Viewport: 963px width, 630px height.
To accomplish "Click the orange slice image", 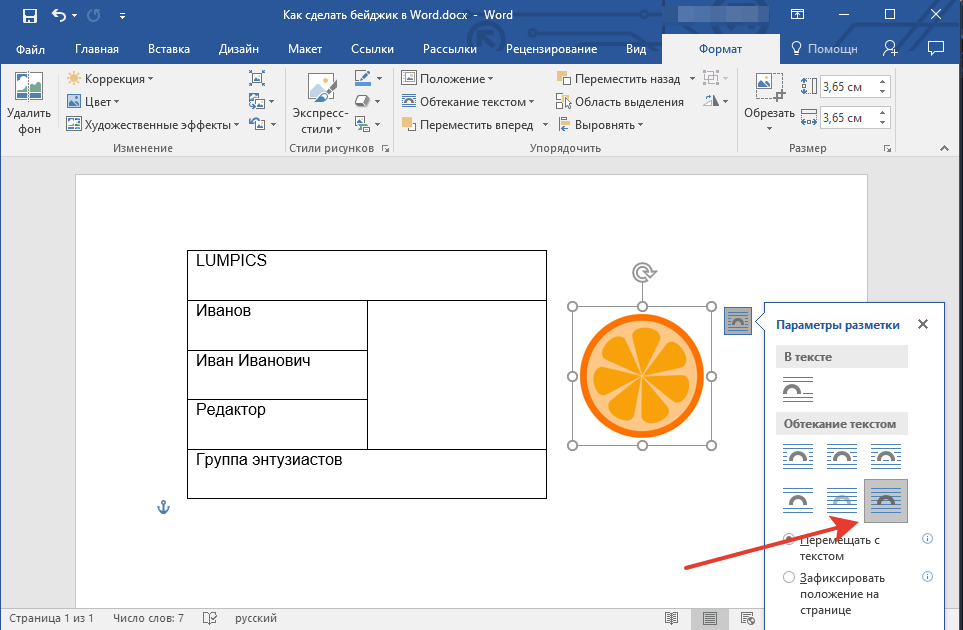I will point(642,376).
